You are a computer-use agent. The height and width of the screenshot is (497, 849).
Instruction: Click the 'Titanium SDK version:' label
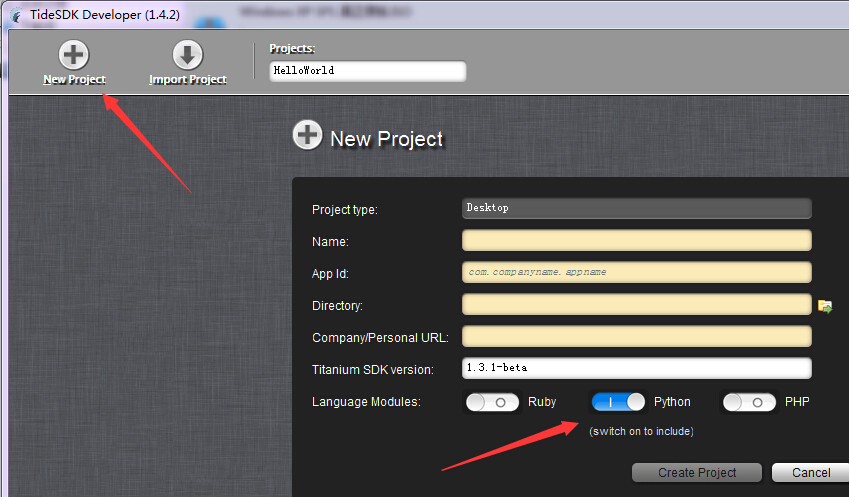click(373, 370)
